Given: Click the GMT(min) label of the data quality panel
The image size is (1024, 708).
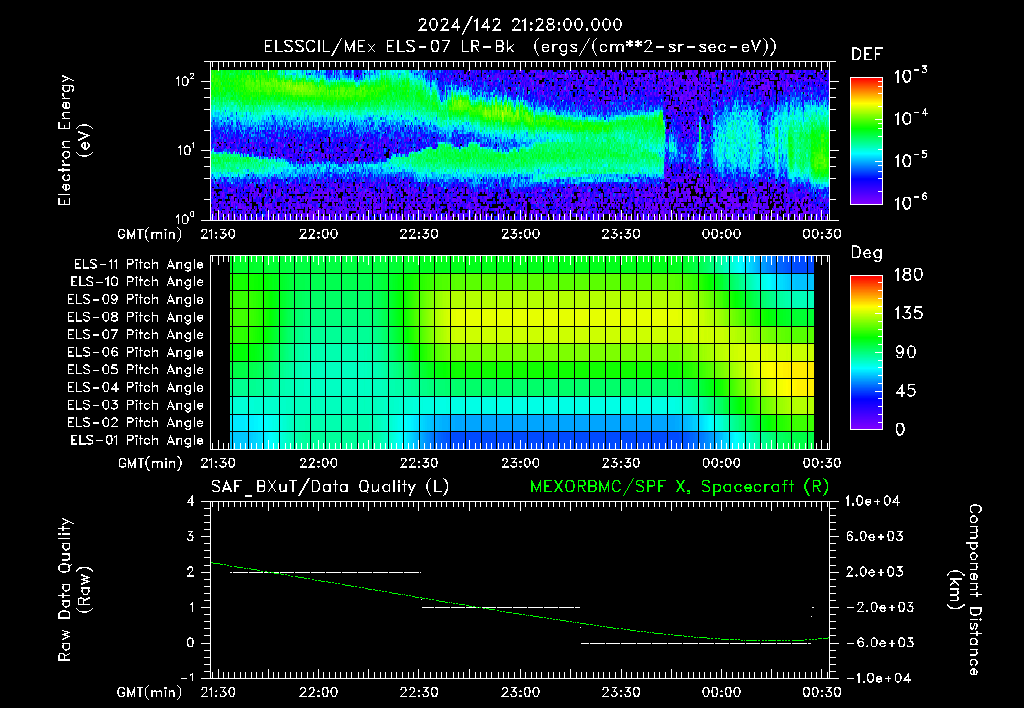Looking at the screenshot, I should [150, 692].
